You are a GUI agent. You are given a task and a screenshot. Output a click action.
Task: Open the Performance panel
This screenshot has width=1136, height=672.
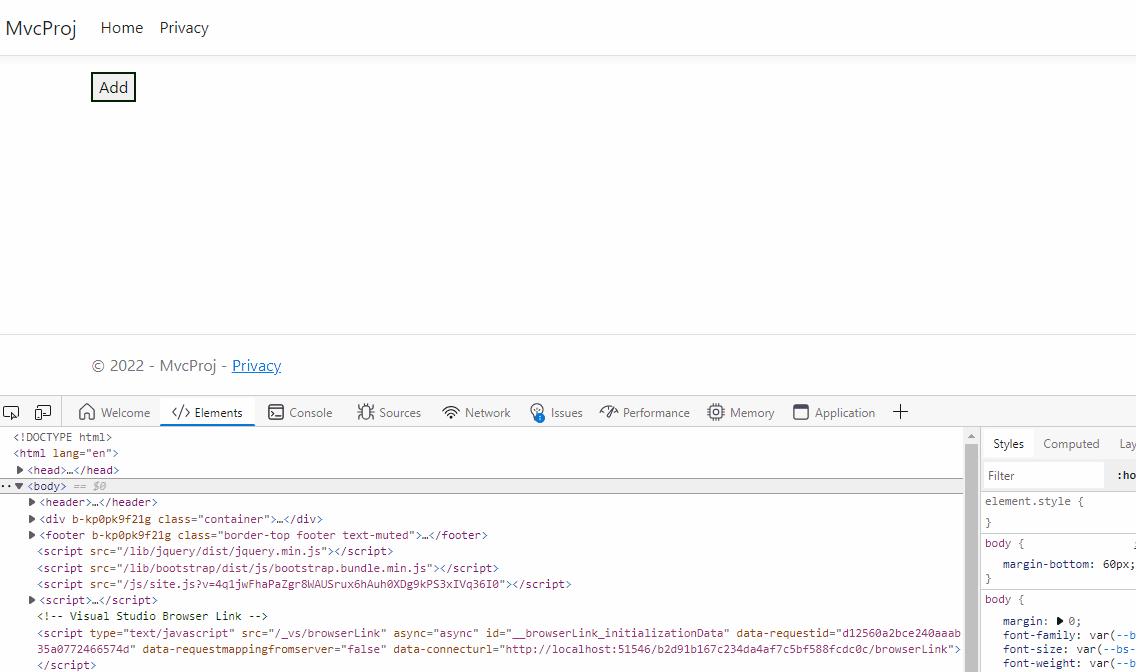644,412
